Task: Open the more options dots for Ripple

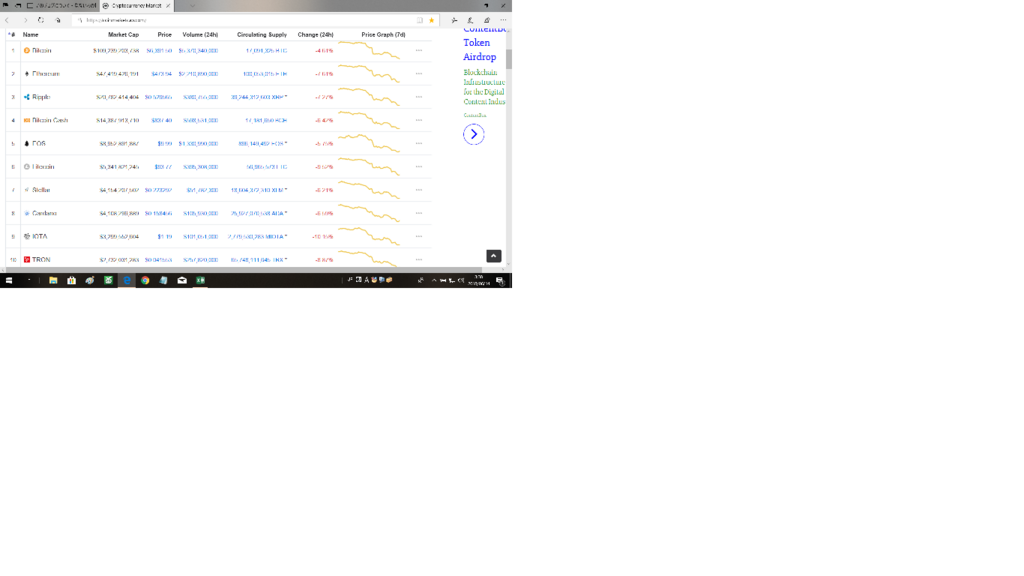Action: pyautogui.click(x=419, y=97)
